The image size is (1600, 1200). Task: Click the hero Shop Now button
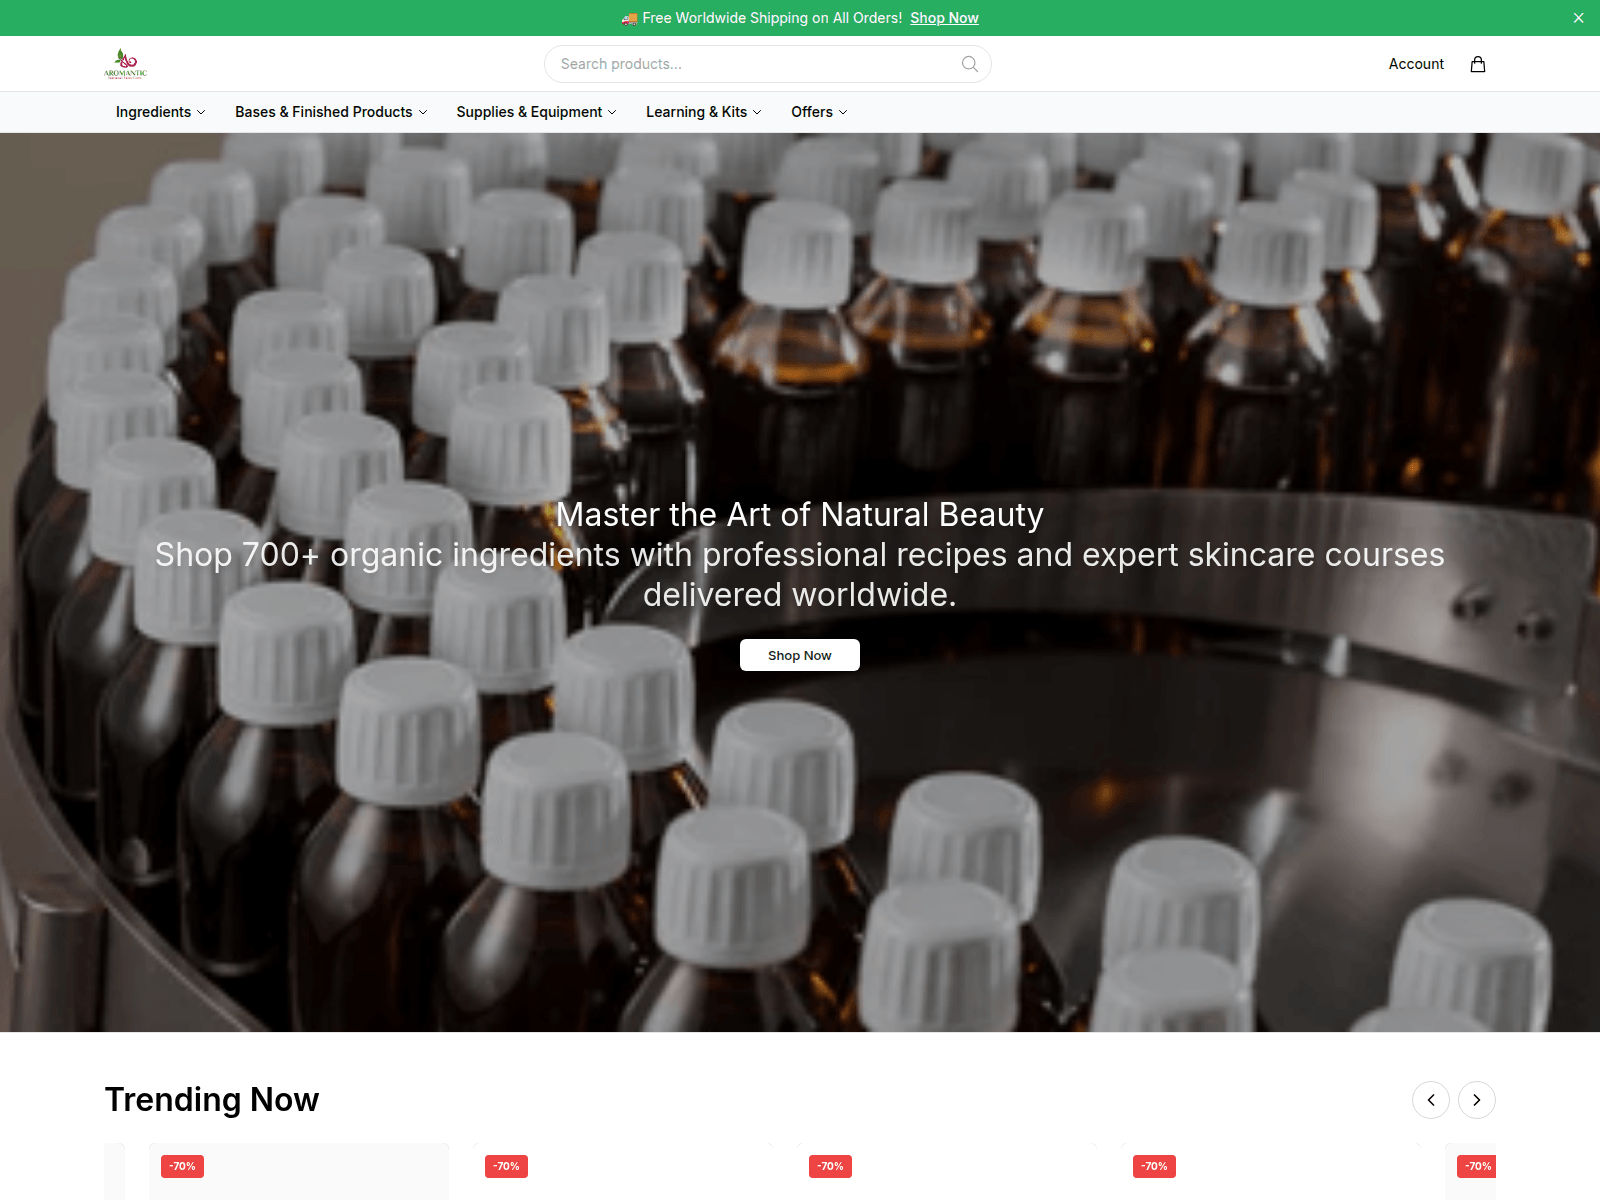[800, 655]
